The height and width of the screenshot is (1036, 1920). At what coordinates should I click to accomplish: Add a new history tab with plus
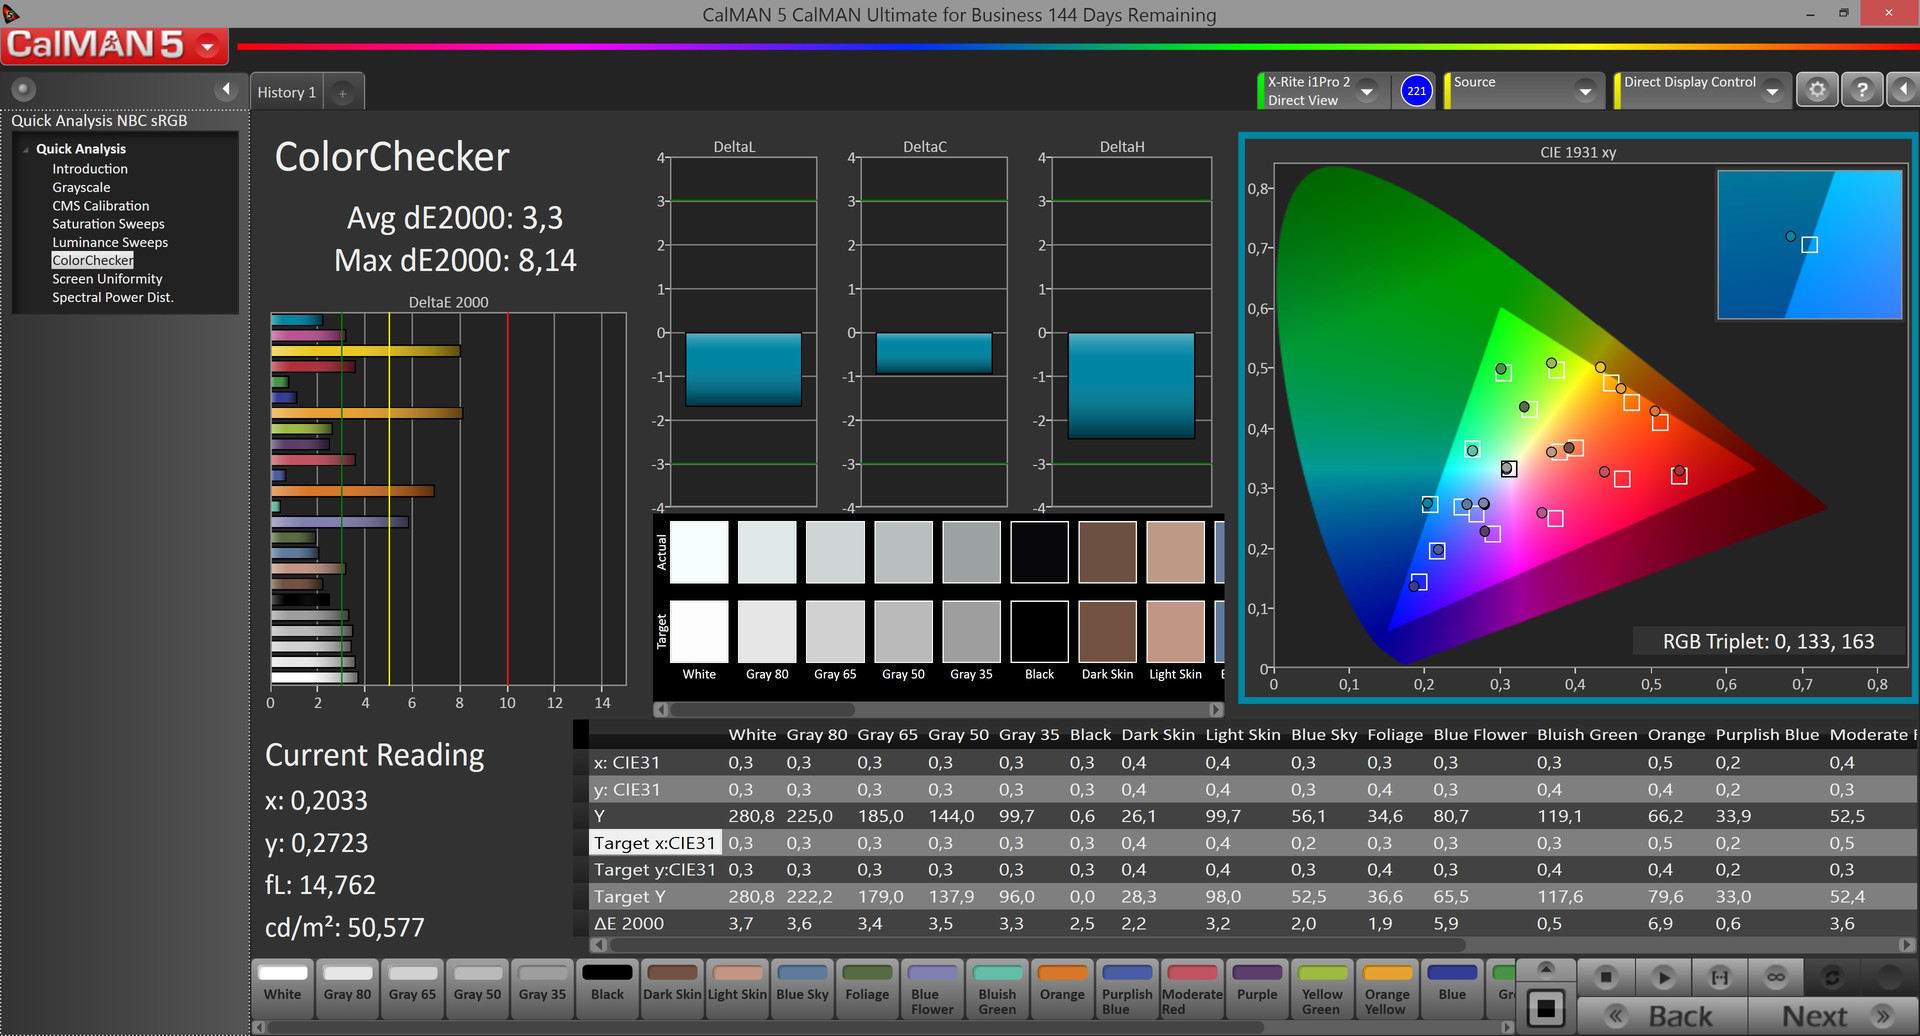342,93
